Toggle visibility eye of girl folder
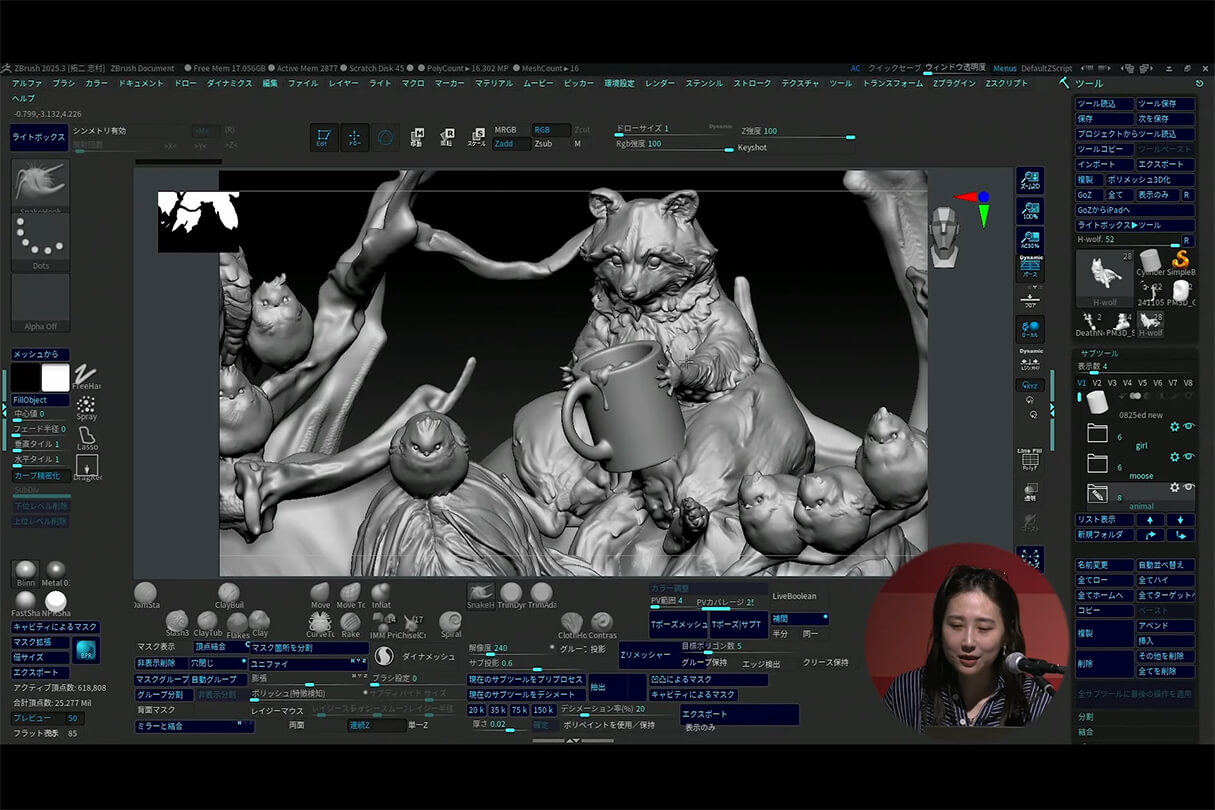 [x=1189, y=426]
